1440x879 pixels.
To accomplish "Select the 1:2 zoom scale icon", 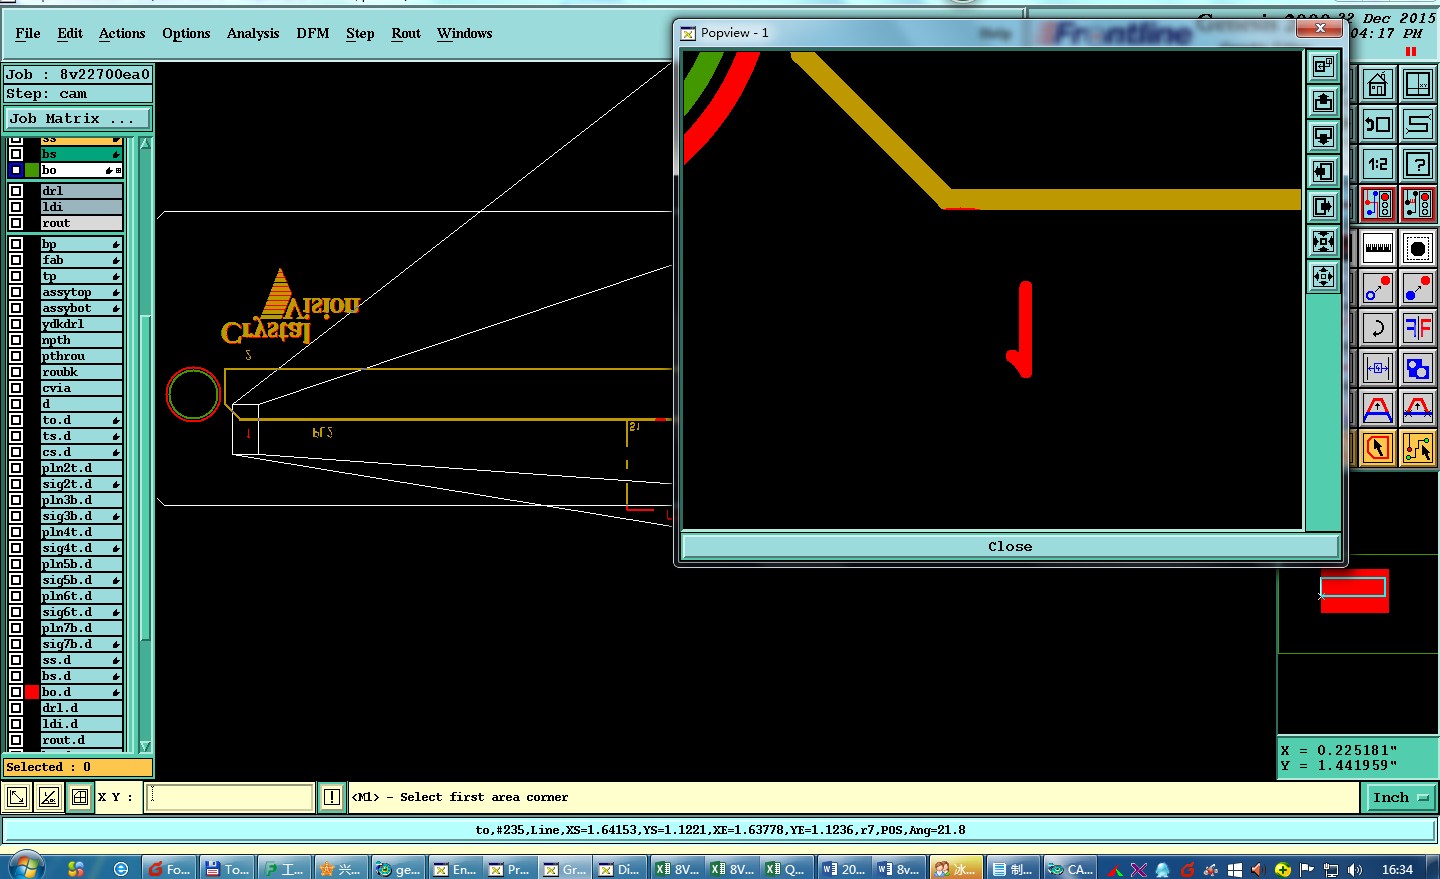I will click(x=1378, y=165).
